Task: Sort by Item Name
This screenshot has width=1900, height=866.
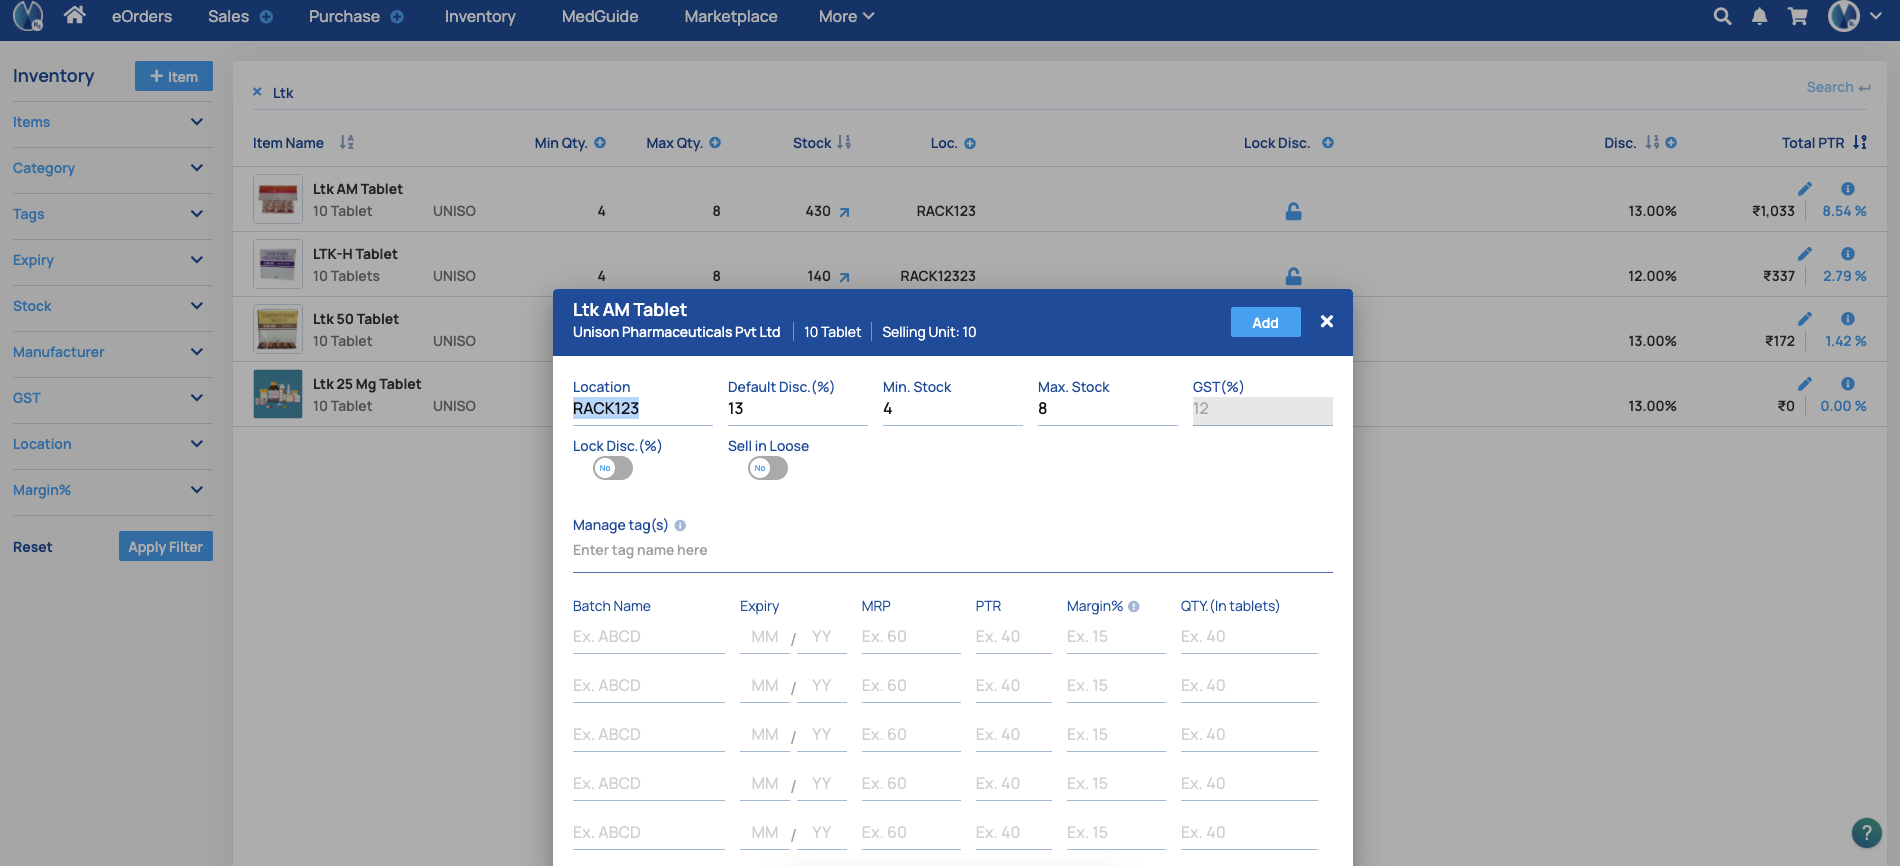Action: 346,142
